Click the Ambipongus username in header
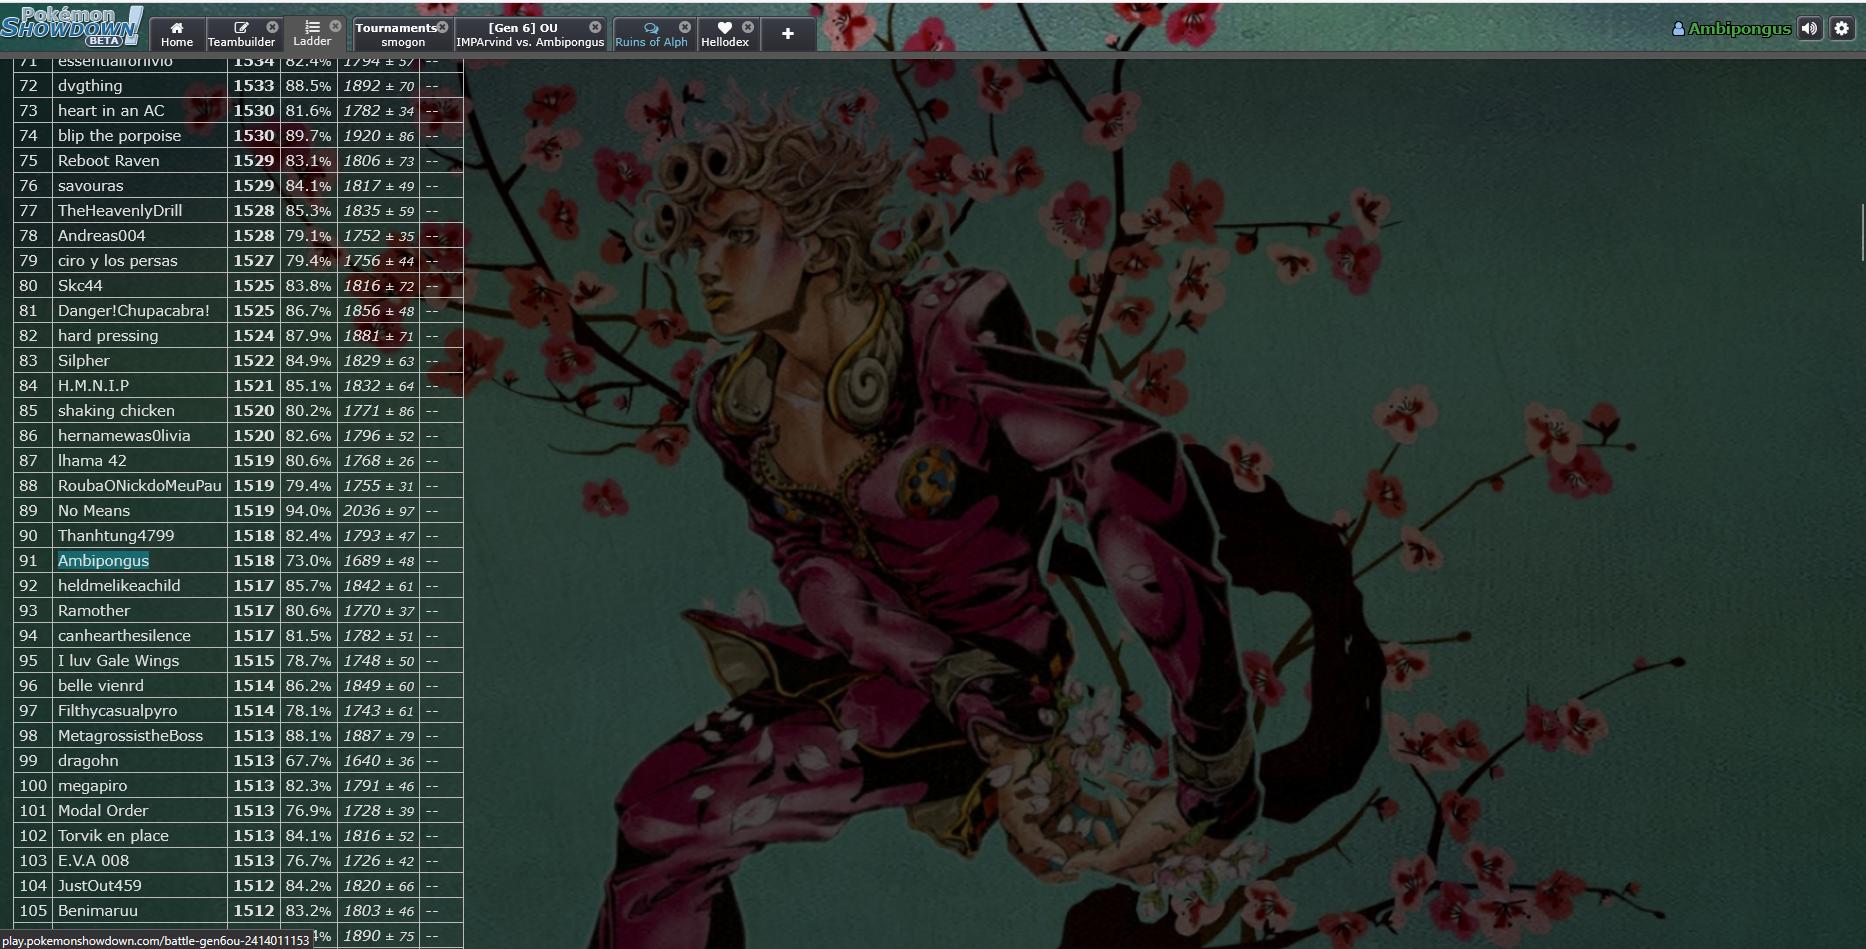Screen dimensions: 1866x949 pos(1731,29)
